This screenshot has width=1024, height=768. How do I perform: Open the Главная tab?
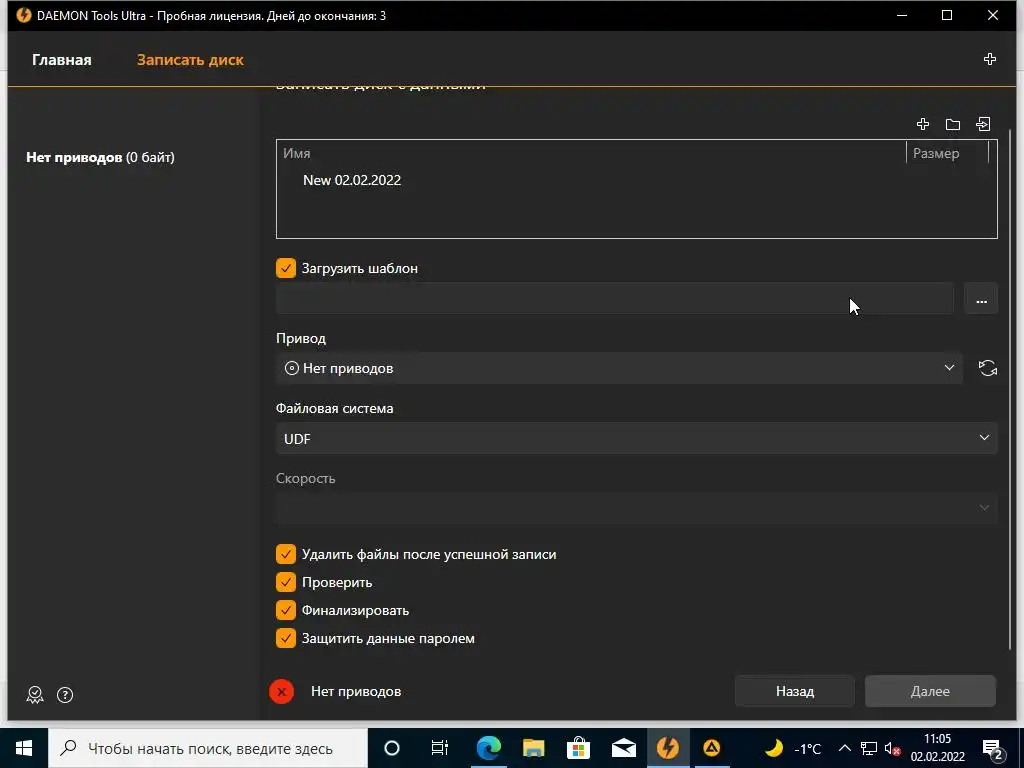tap(61, 59)
